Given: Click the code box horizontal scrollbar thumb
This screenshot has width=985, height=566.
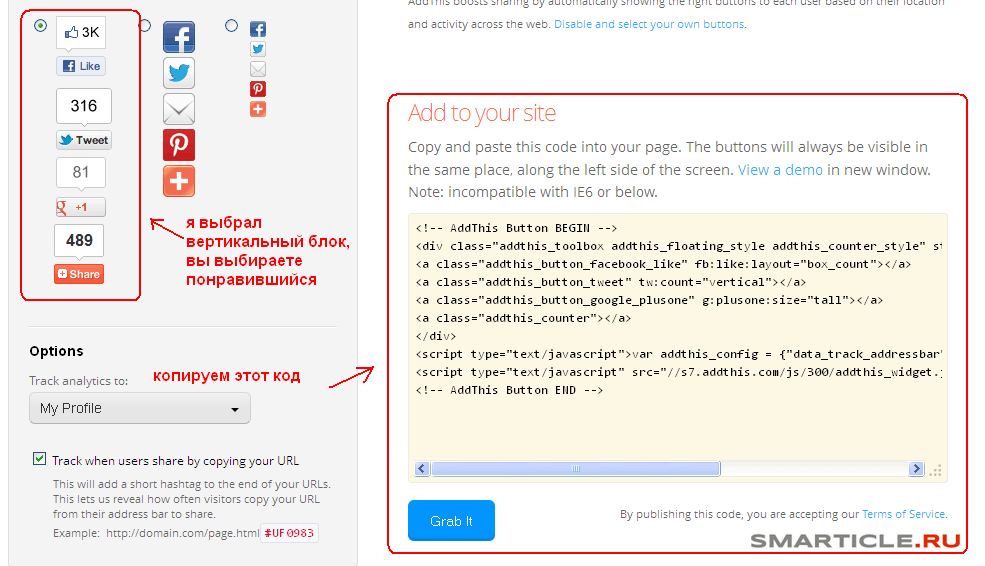Looking at the screenshot, I should 575,469.
